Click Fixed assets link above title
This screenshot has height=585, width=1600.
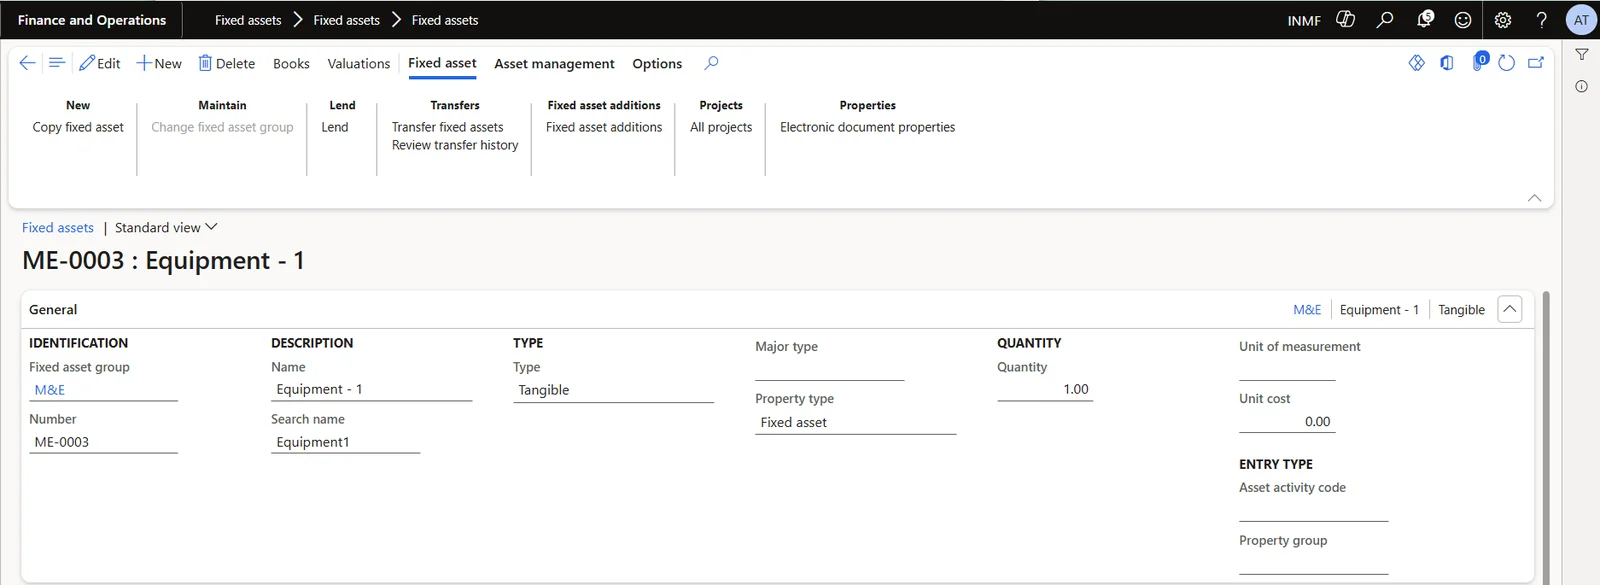click(x=58, y=228)
